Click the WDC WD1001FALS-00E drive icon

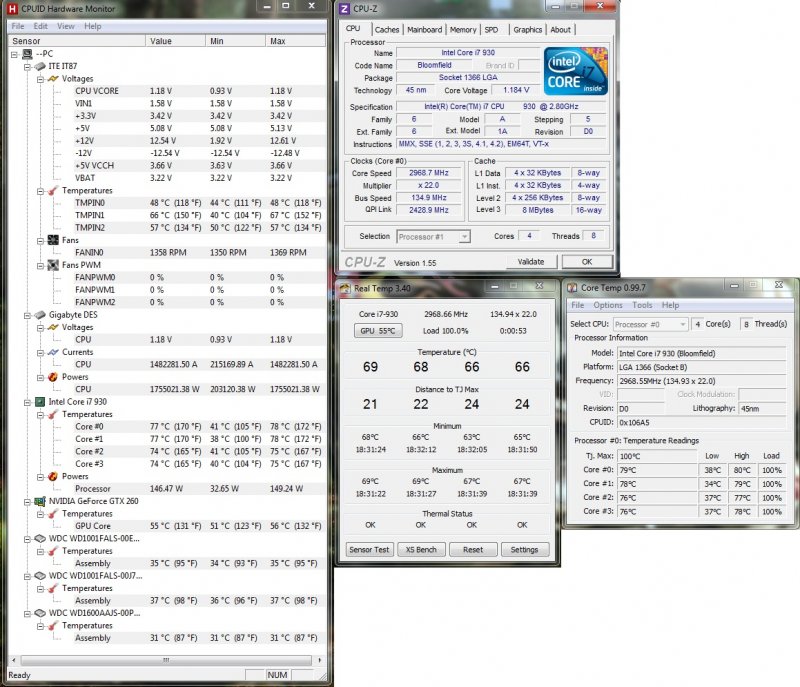click(40, 539)
